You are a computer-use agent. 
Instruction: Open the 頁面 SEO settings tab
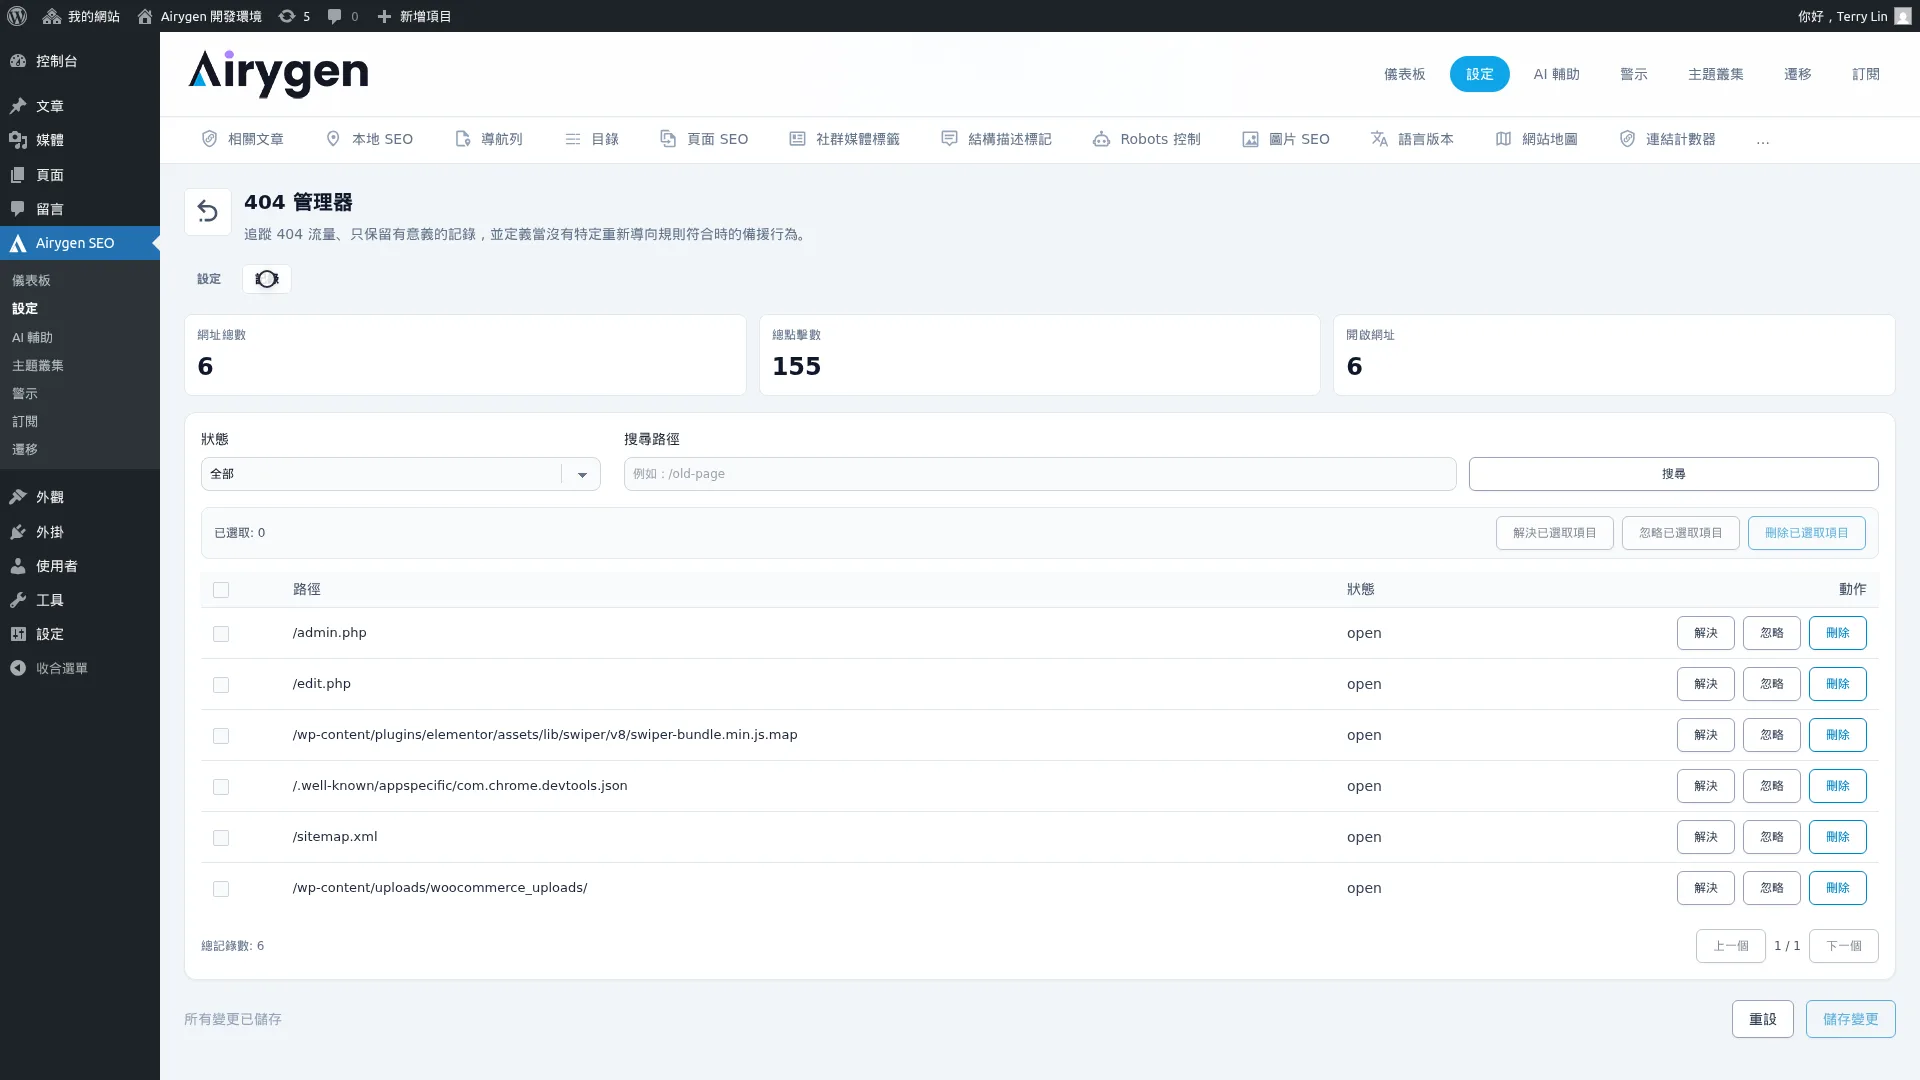(x=704, y=139)
